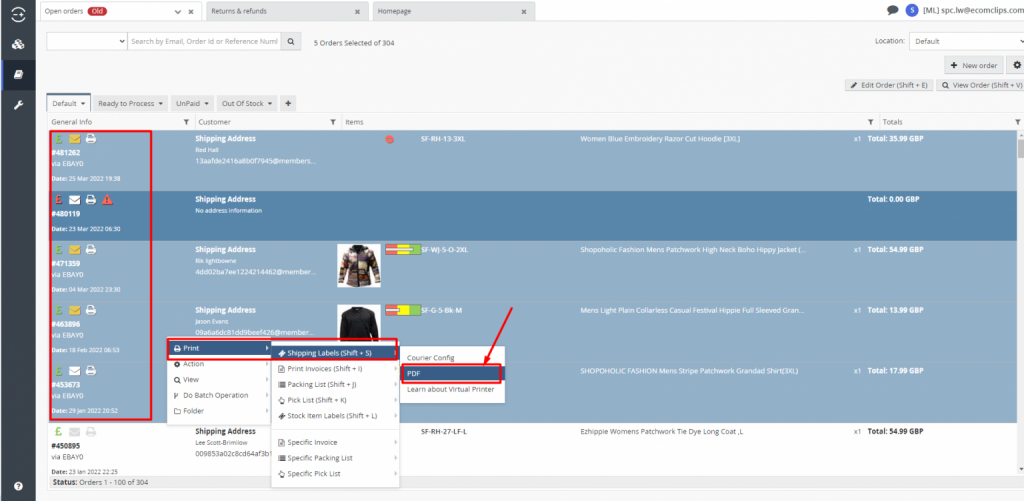The height and width of the screenshot is (501, 1024).
Task: Click the paid pound icon on order #481262
Action: click(59, 139)
